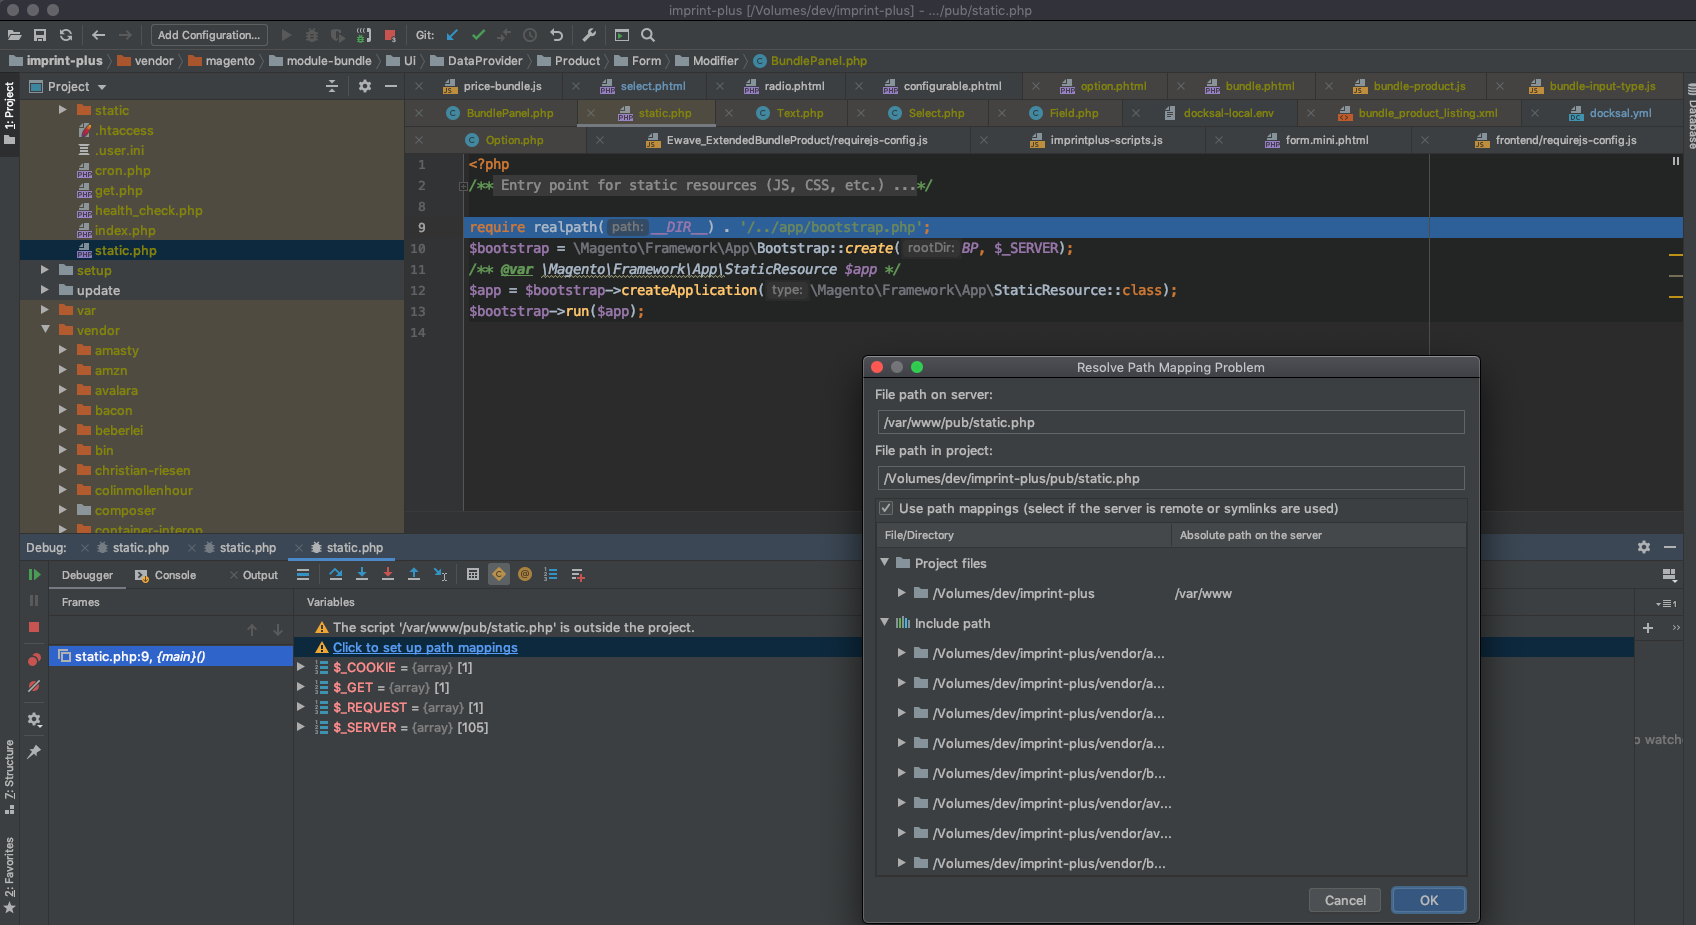Click the Step Out debug icon
The image size is (1696, 925).
[x=414, y=575]
